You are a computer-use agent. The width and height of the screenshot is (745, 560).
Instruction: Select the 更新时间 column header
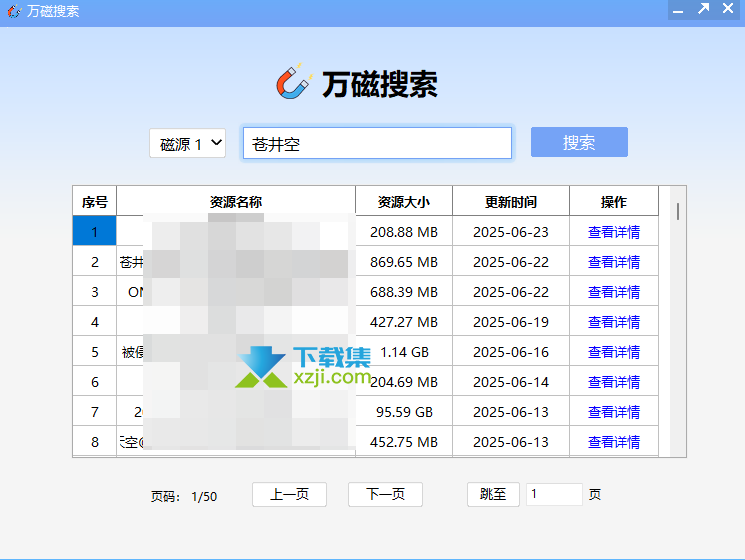coord(511,201)
